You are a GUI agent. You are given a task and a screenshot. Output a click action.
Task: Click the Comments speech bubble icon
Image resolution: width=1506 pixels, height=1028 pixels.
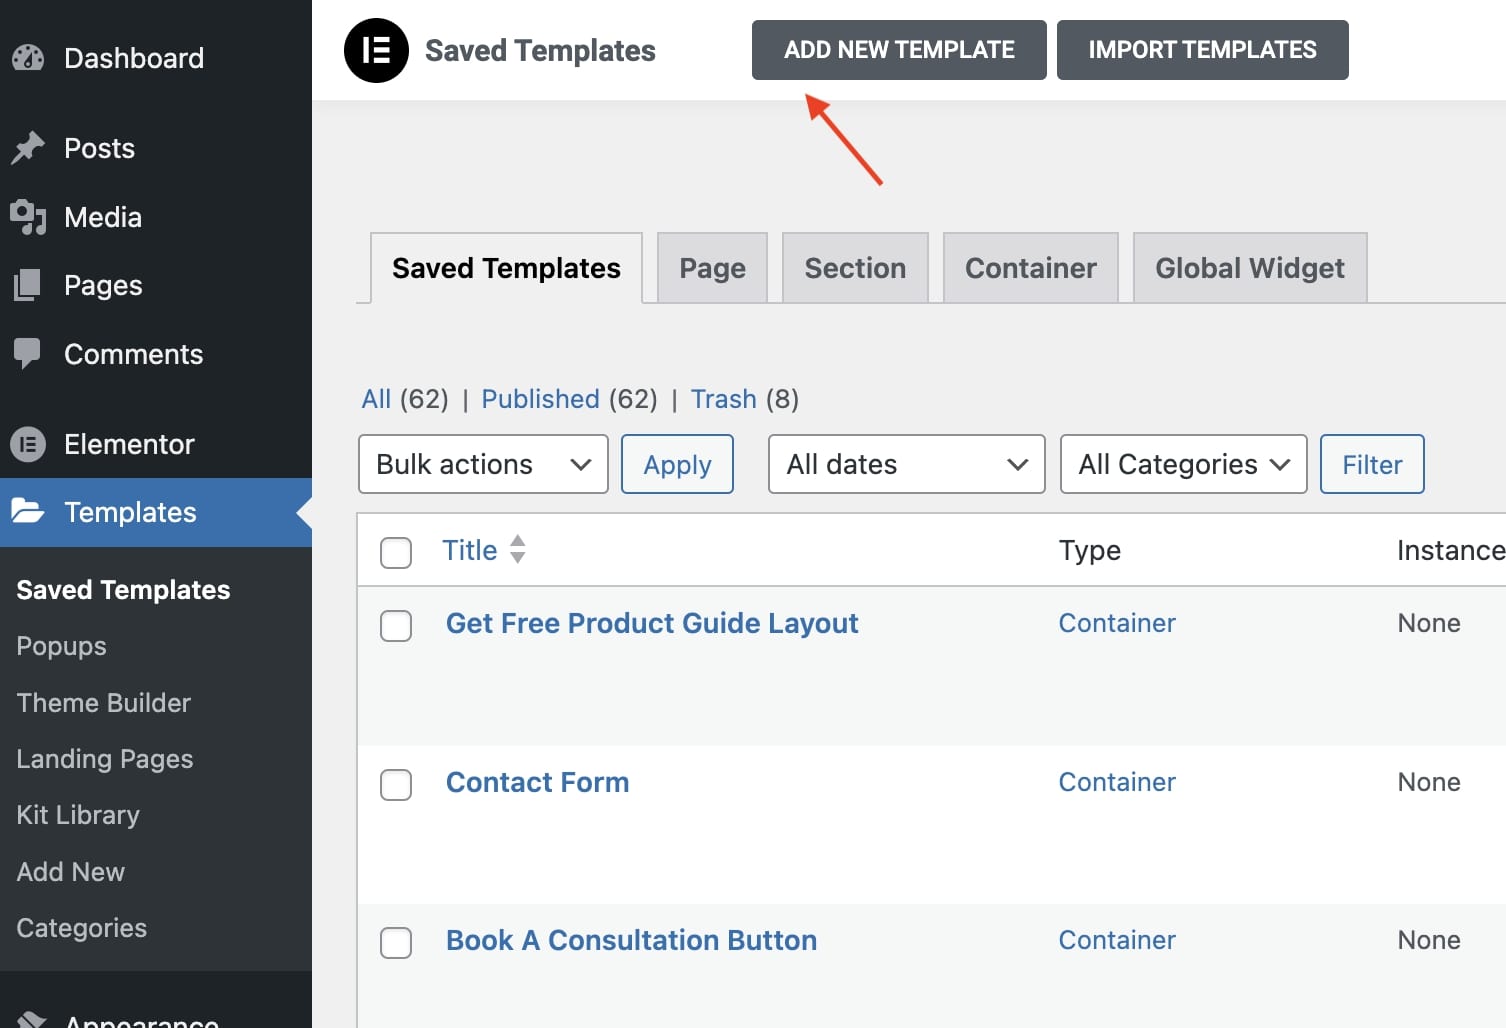coord(28,353)
